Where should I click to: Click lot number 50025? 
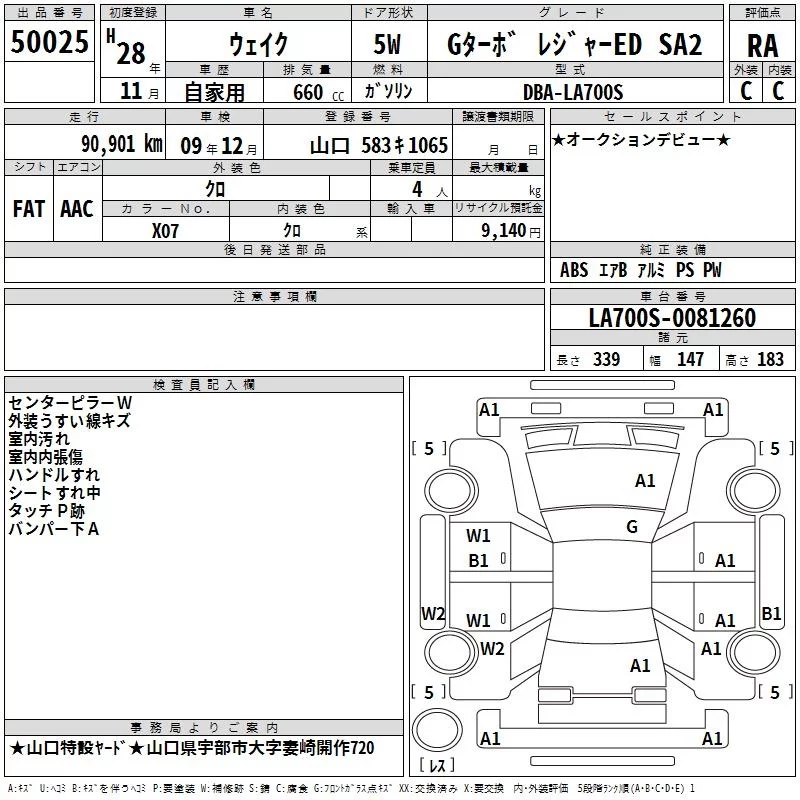[x=49, y=42]
